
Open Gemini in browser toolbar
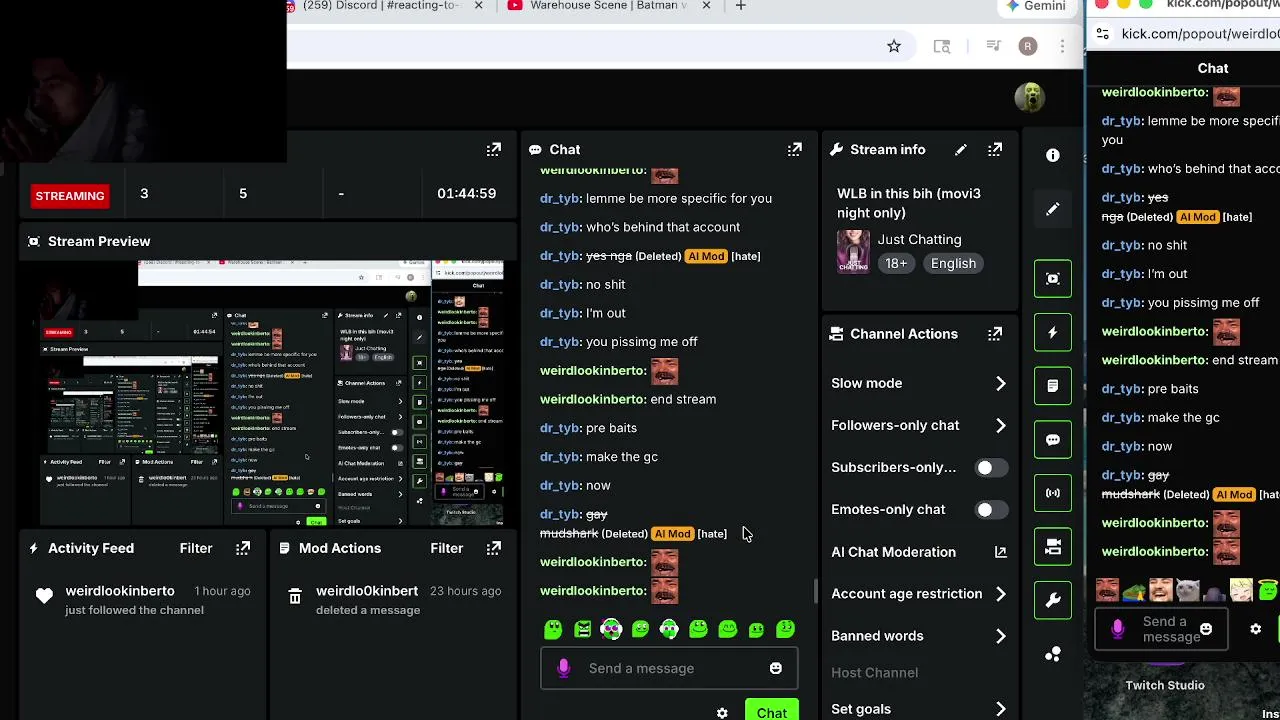click(1037, 6)
